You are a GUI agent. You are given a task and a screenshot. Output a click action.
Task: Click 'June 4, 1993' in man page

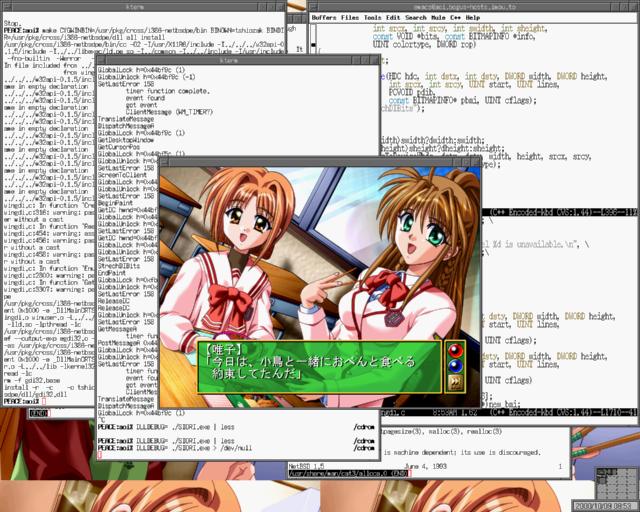click(426, 466)
